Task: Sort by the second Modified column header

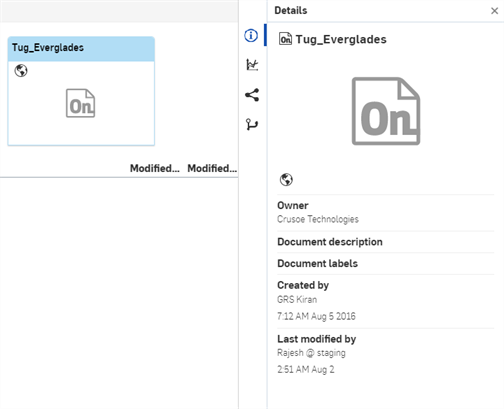Action: (x=212, y=168)
